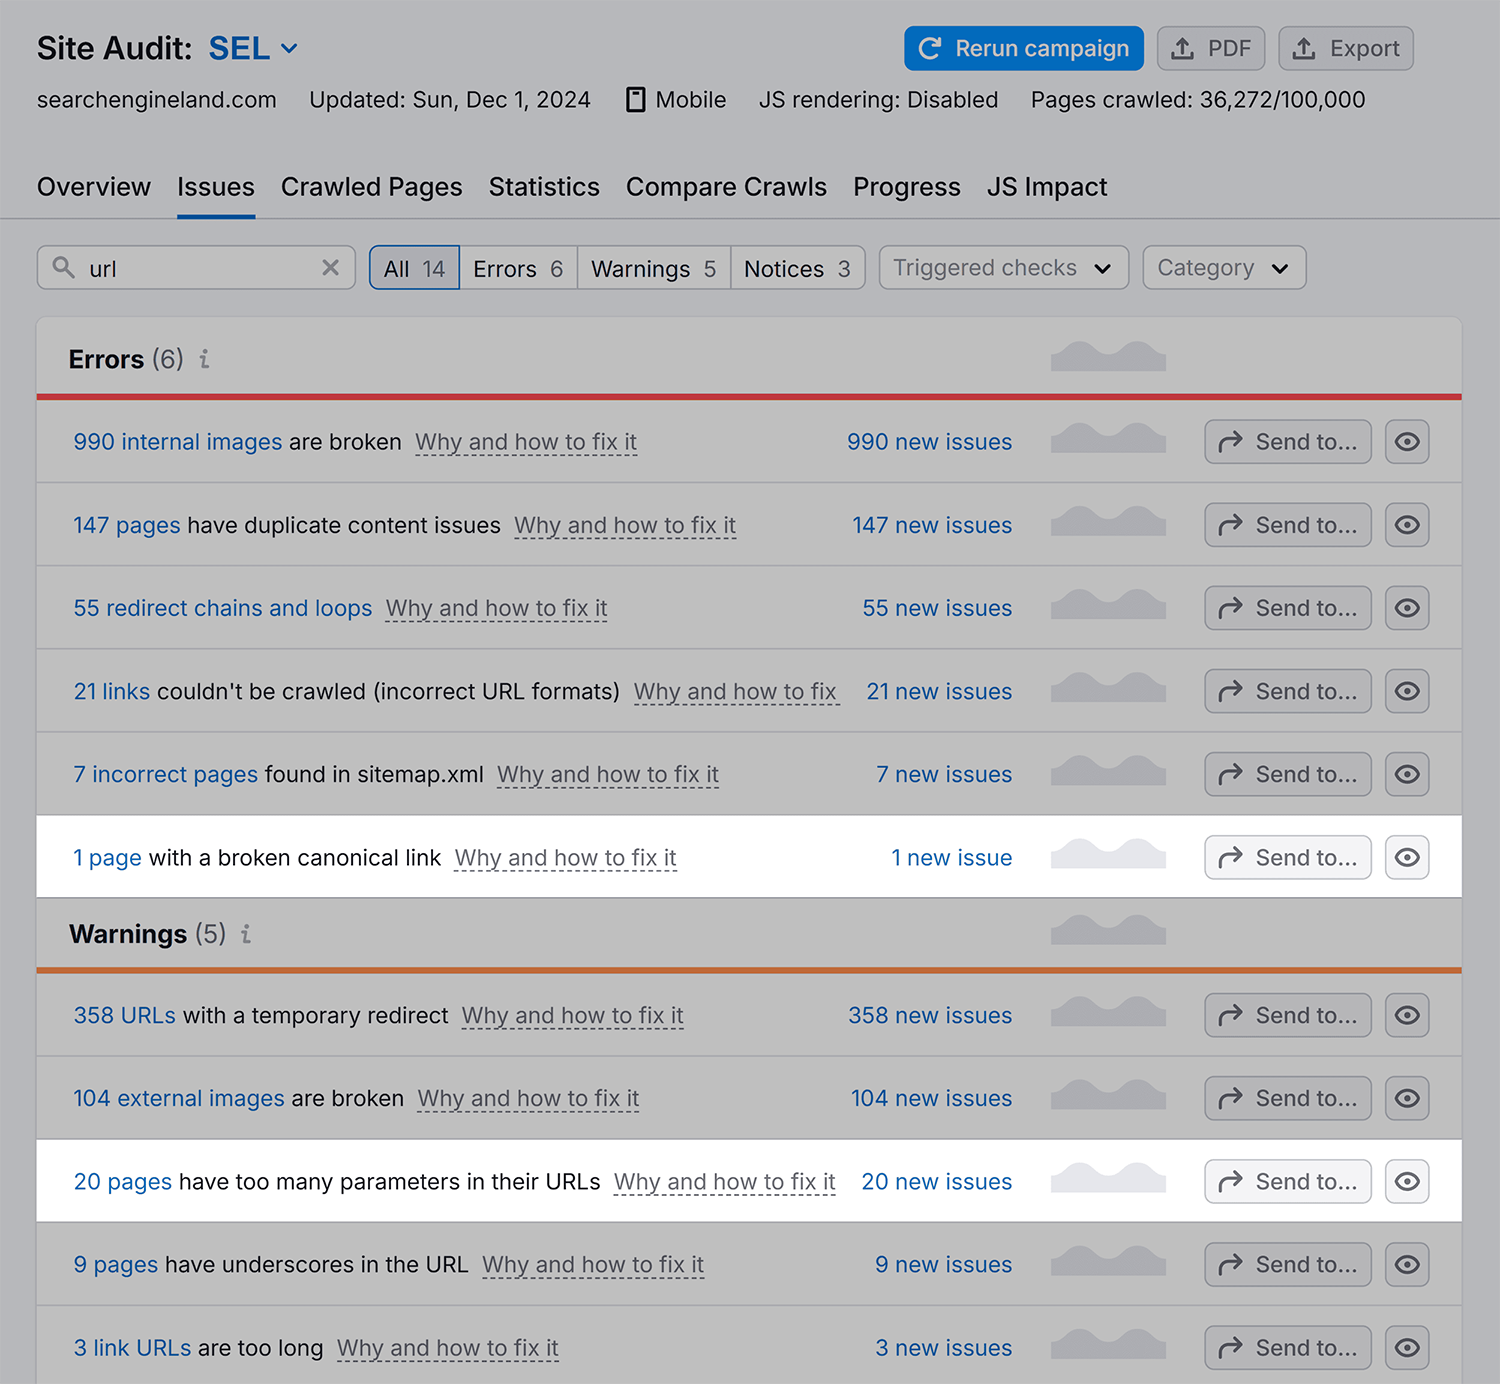
Task: Click the mobile device icon
Action: [635, 100]
